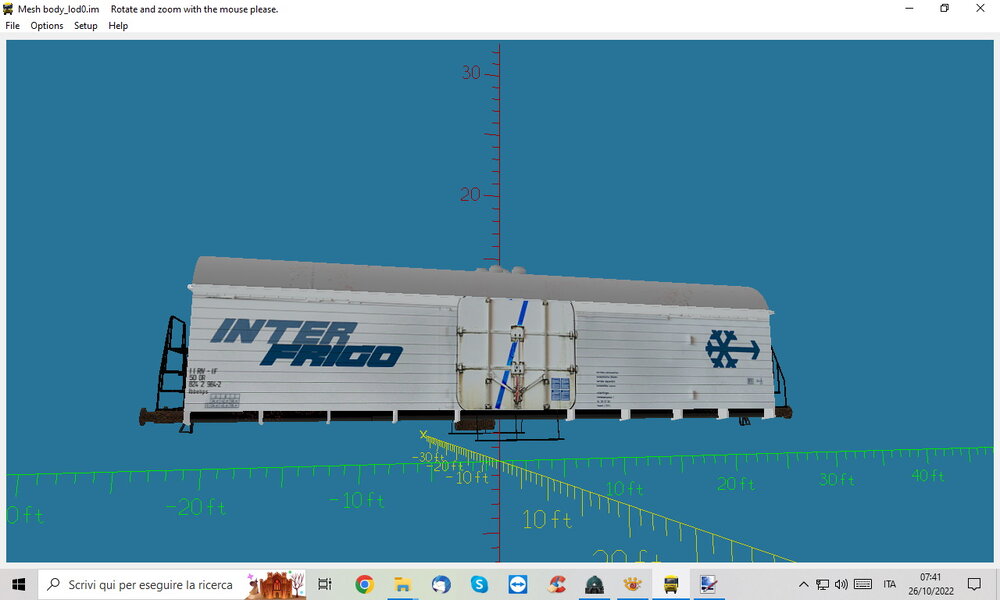
Task: Open the File menu
Action: pyautogui.click(x=13, y=26)
